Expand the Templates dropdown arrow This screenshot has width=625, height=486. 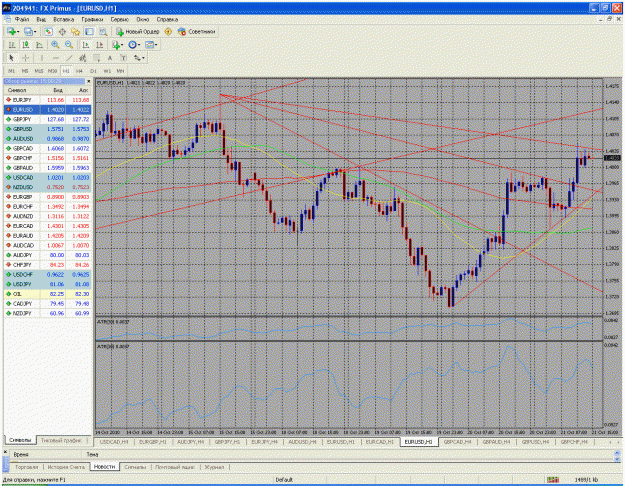tap(156, 45)
